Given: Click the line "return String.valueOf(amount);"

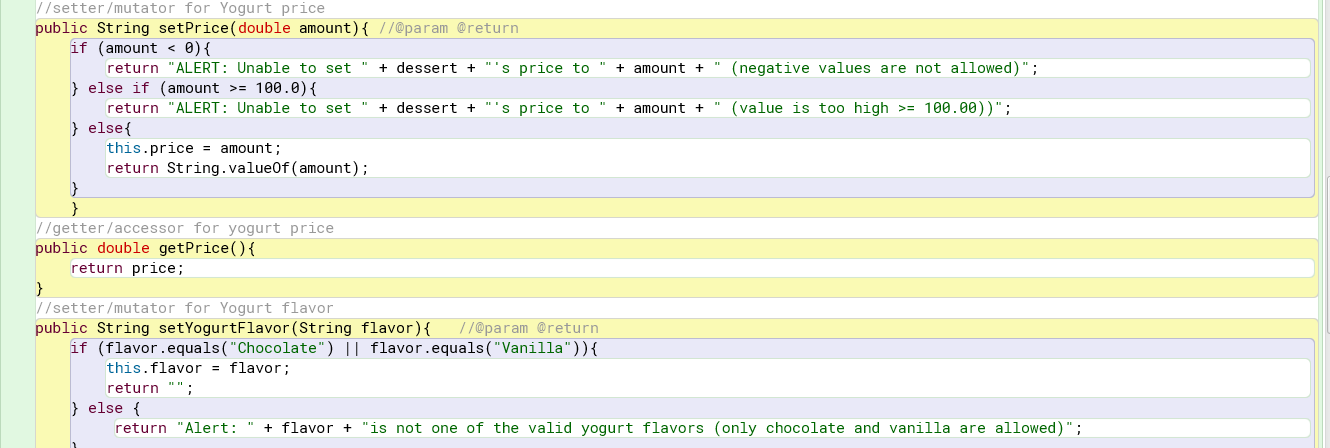Looking at the screenshot, I should (x=238, y=168).
